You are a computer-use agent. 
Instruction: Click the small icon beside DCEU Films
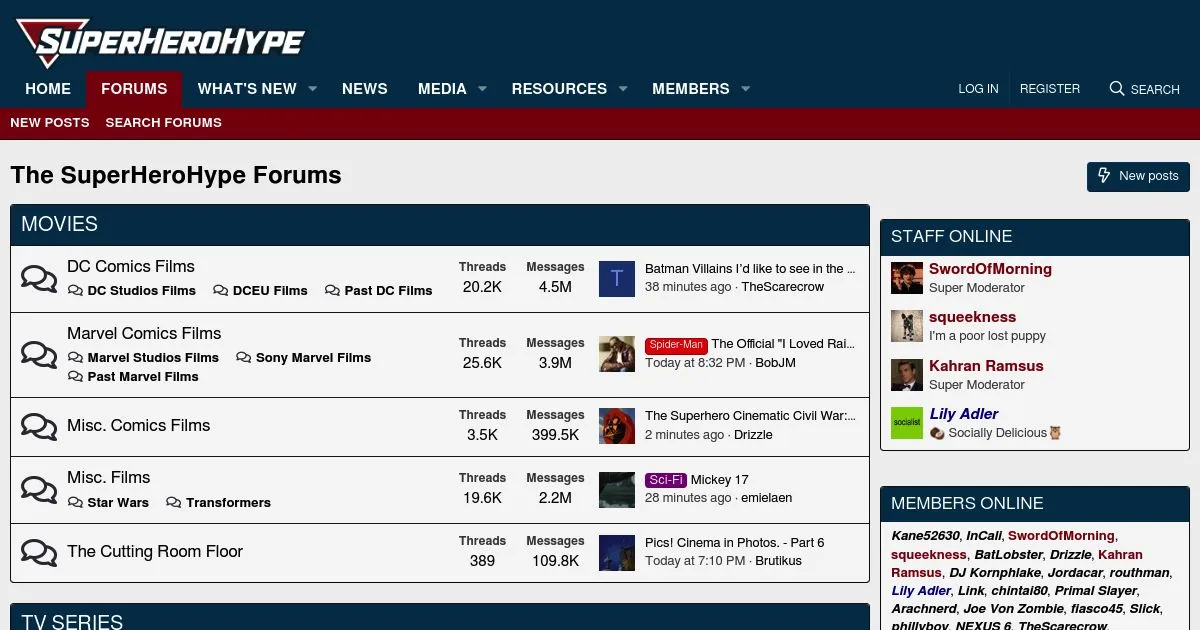220,291
